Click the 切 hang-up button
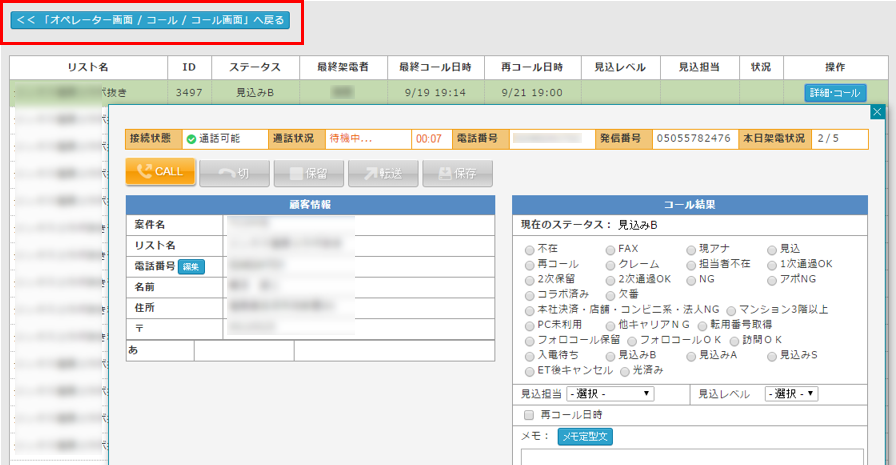Image resolution: width=896 pixels, height=465 pixels. (234, 172)
